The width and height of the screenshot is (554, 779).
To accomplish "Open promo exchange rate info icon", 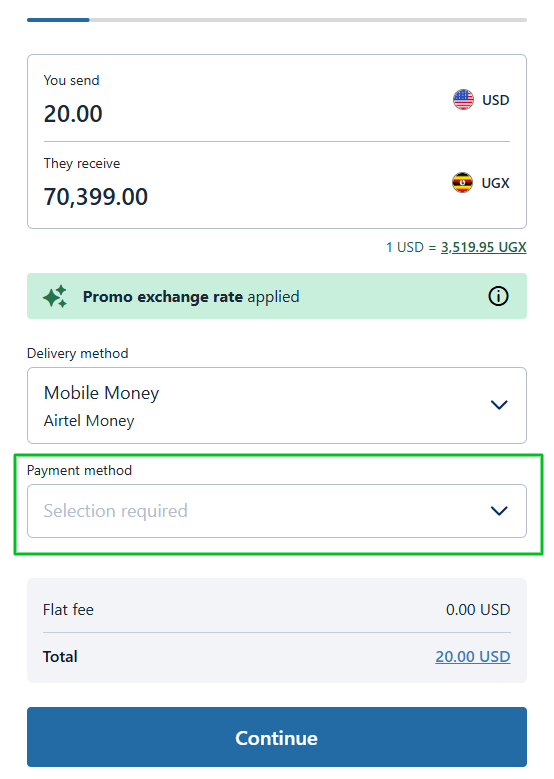I will (x=498, y=297).
